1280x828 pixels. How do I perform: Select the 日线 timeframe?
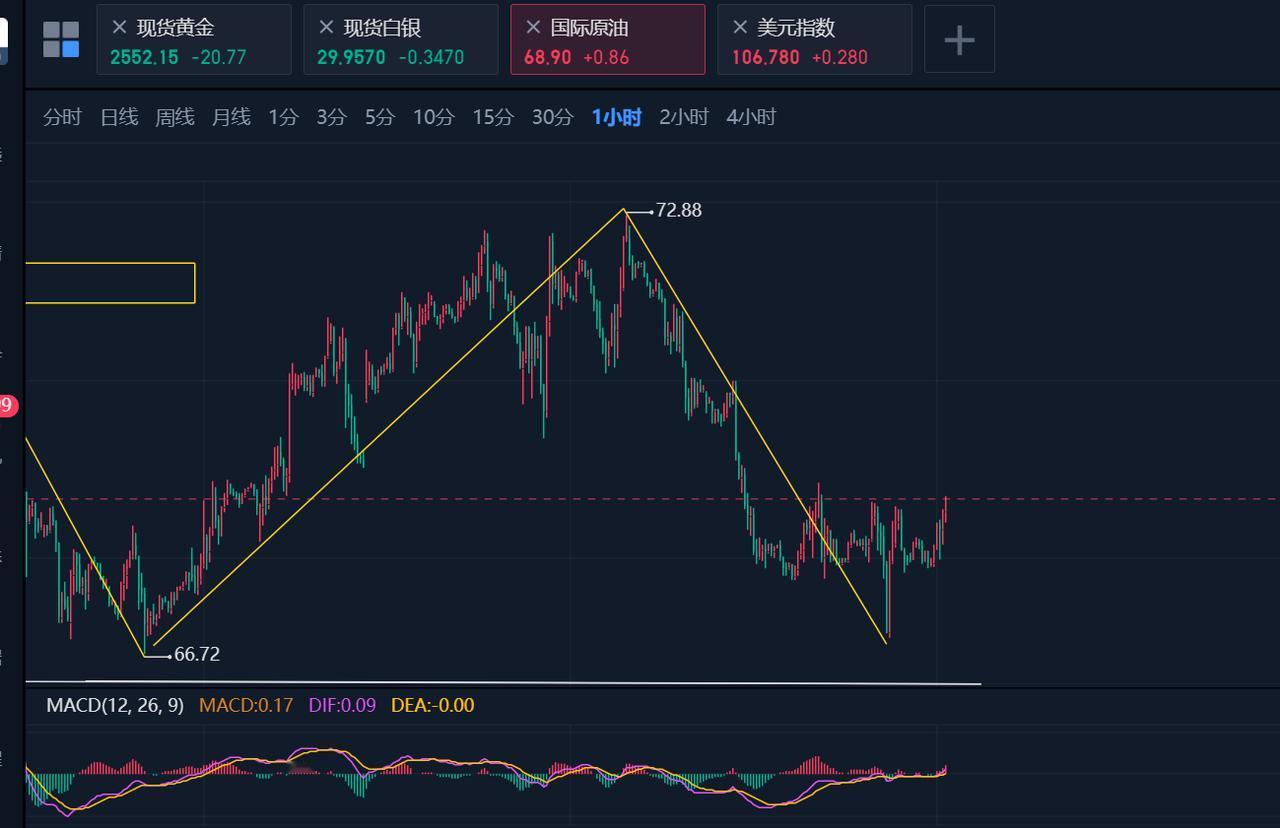(x=119, y=117)
